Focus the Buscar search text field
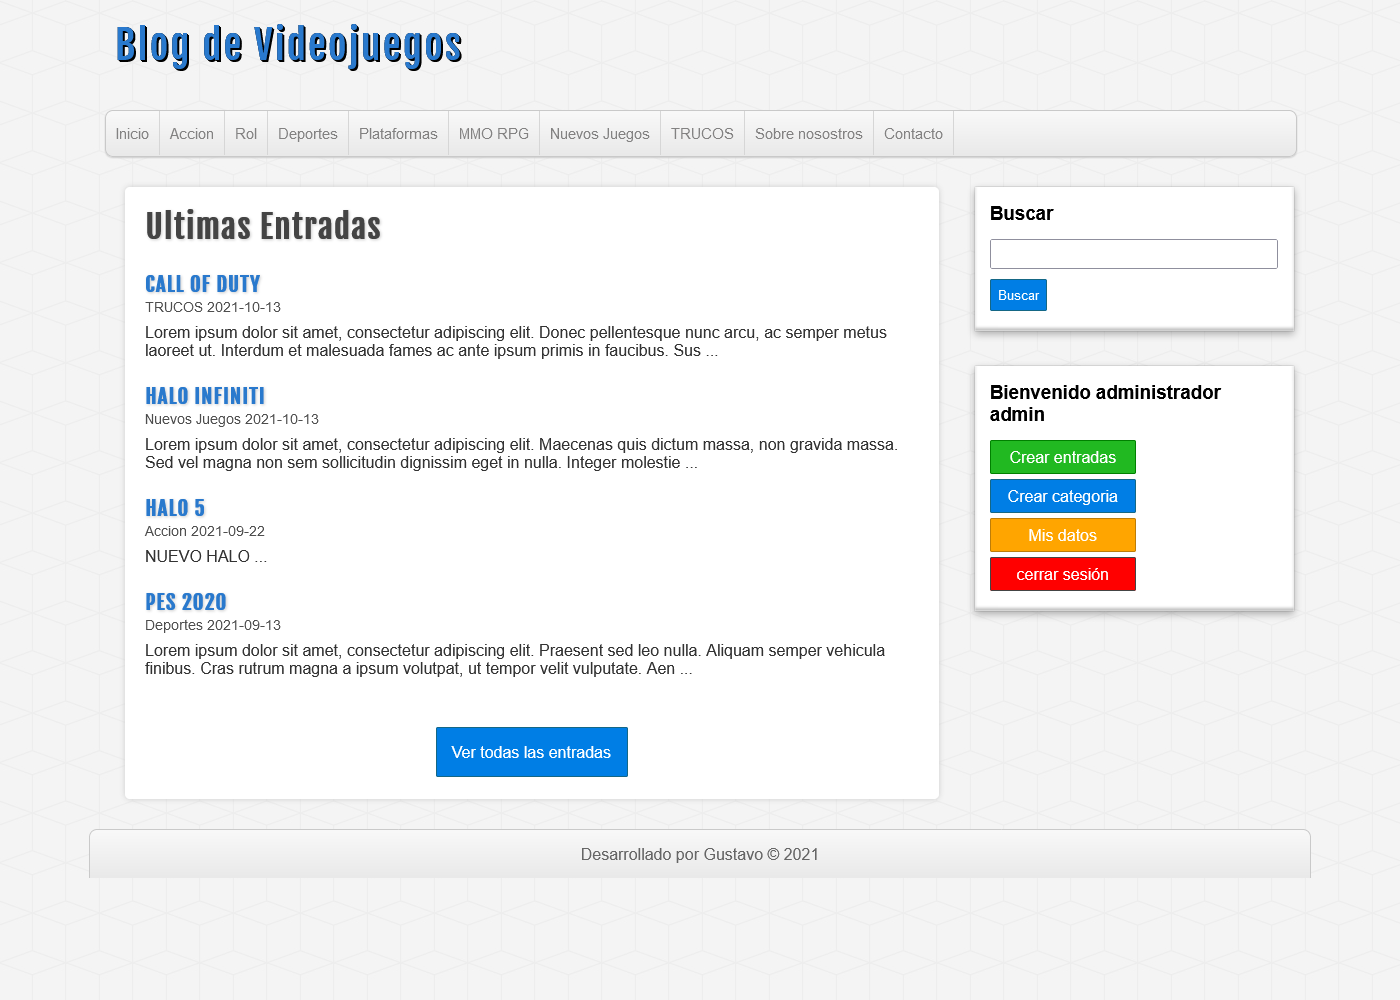Viewport: 1400px width, 1000px height. click(1134, 254)
